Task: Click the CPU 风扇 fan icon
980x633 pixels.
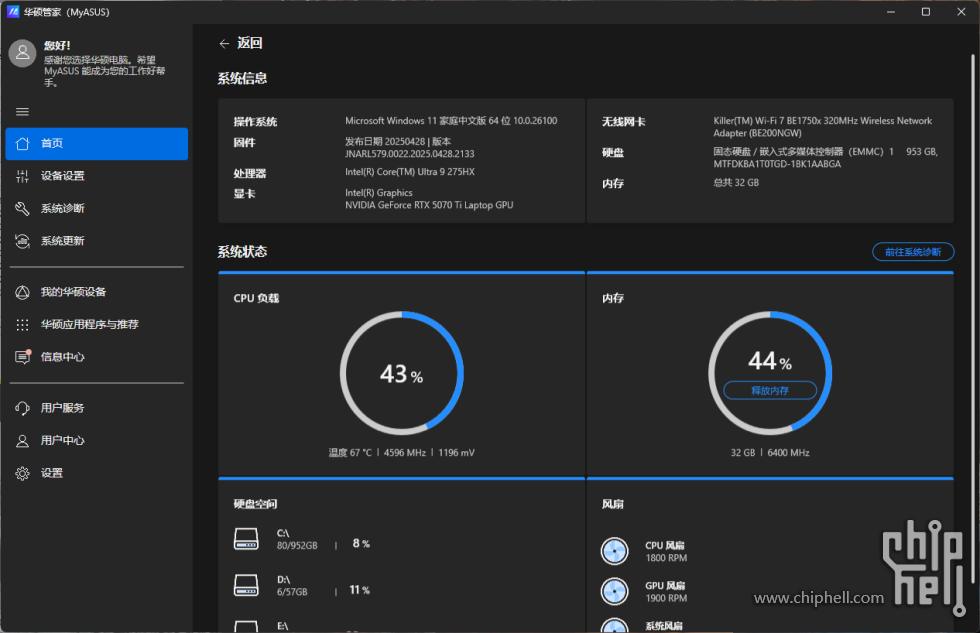Action: click(614, 551)
